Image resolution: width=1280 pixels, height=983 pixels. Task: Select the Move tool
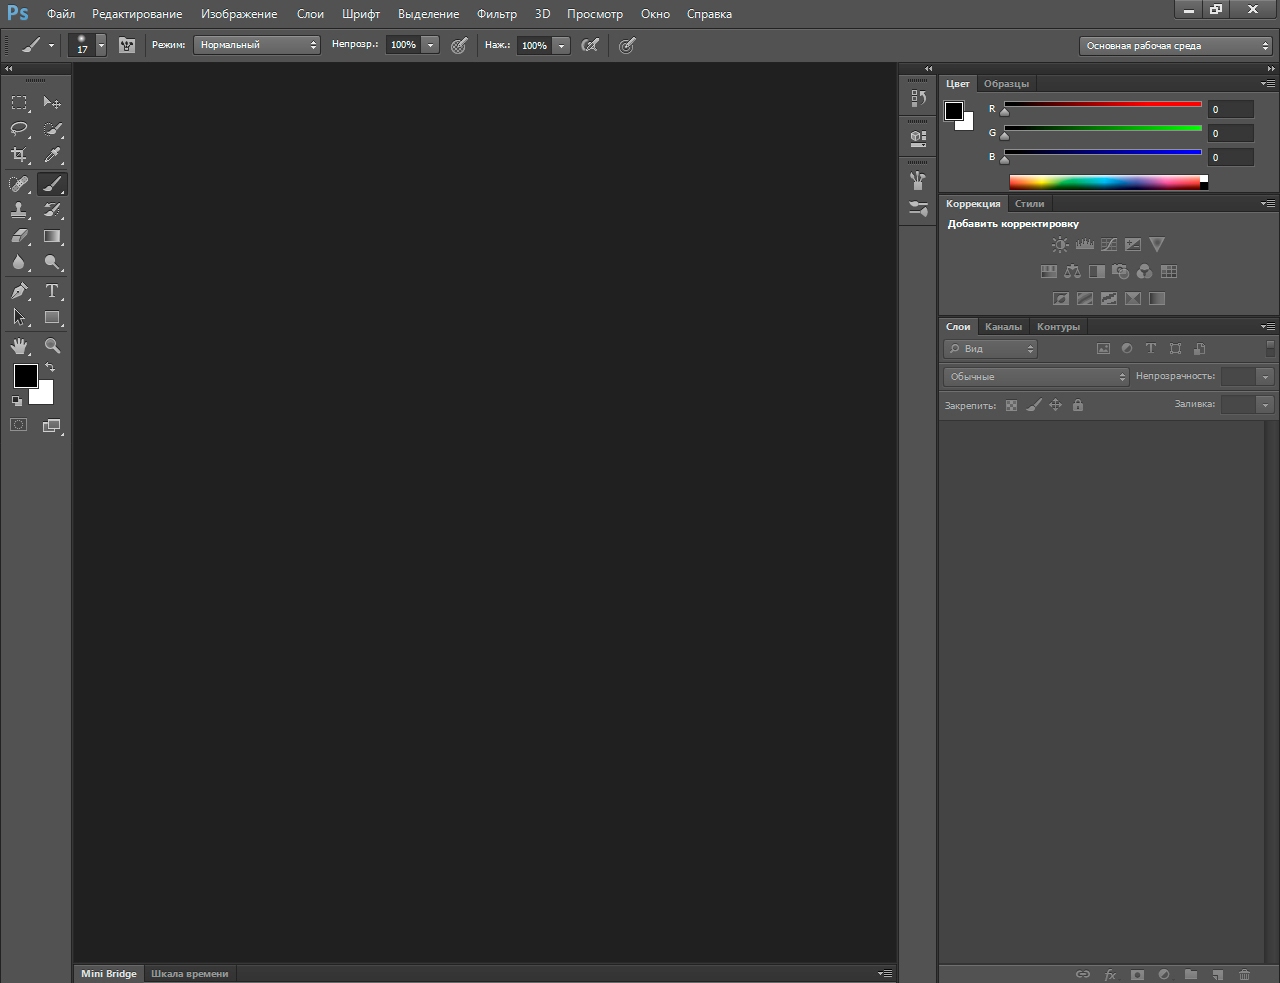pos(52,102)
